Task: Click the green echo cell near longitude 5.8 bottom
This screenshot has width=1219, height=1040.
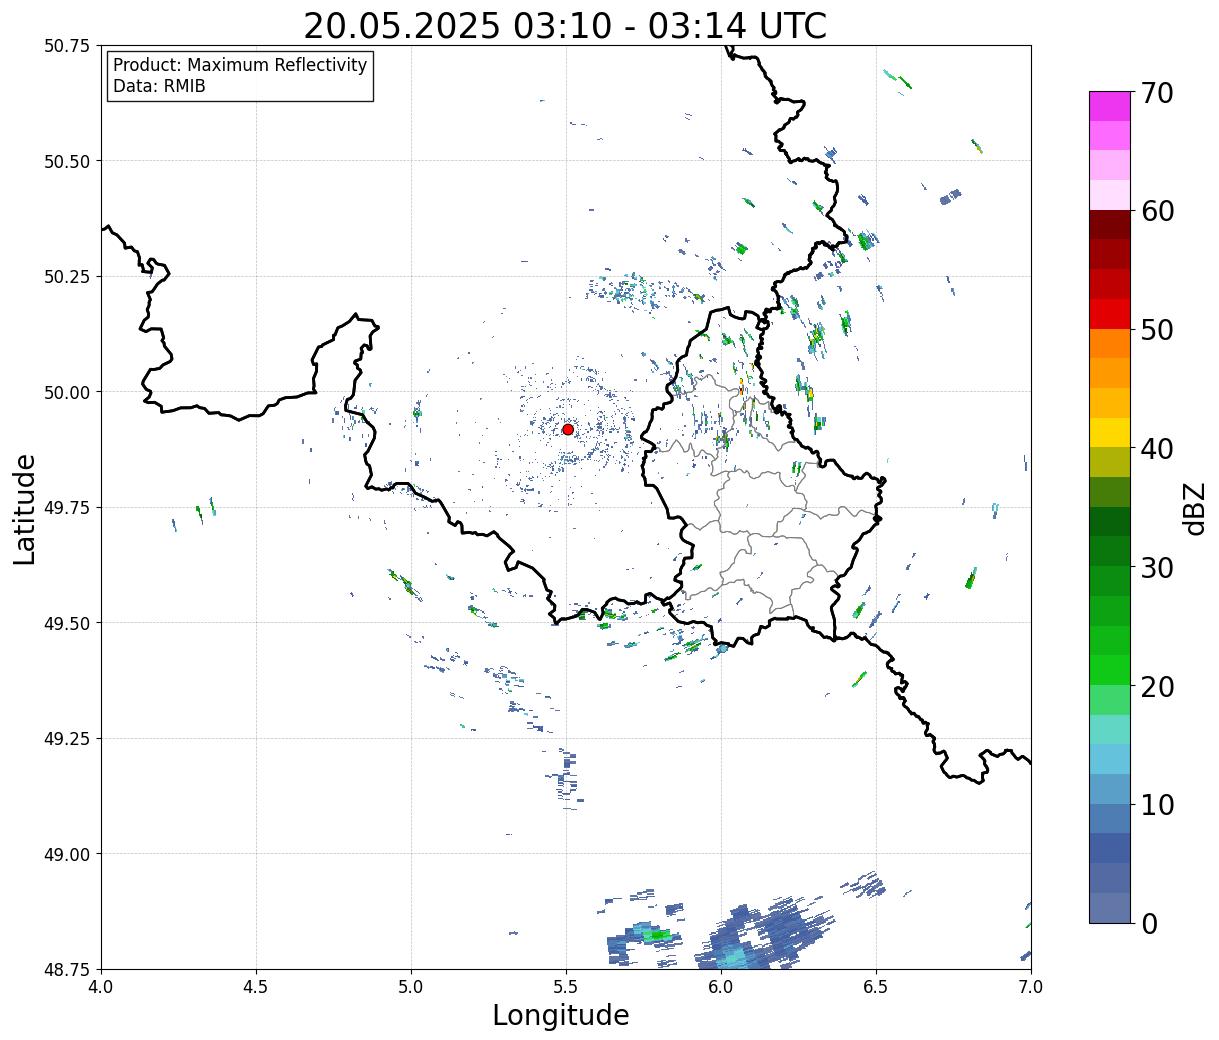Action: 656,935
